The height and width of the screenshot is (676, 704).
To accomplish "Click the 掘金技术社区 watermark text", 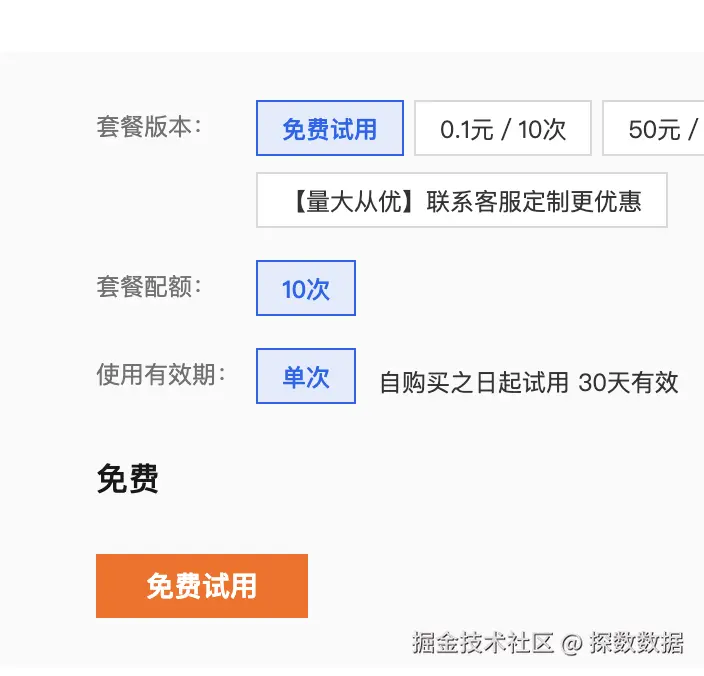I will coord(483,642).
